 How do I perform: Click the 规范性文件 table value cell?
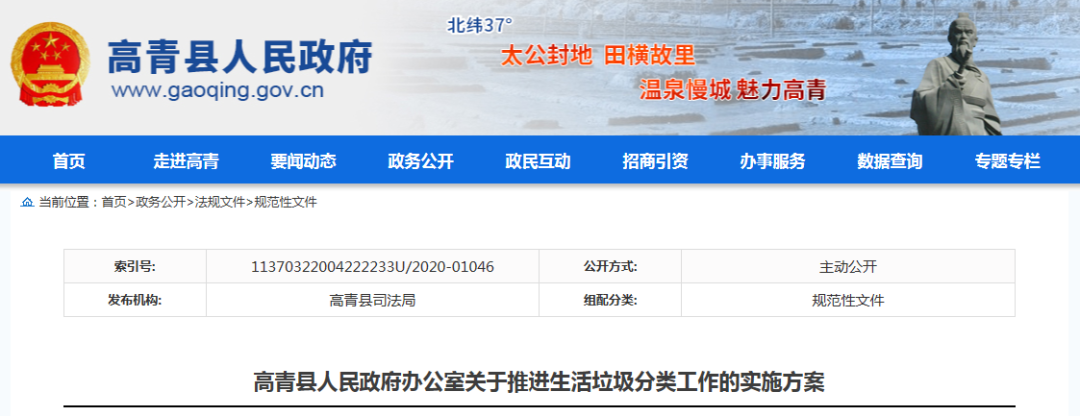pyautogui.click(x=848, y=300)
